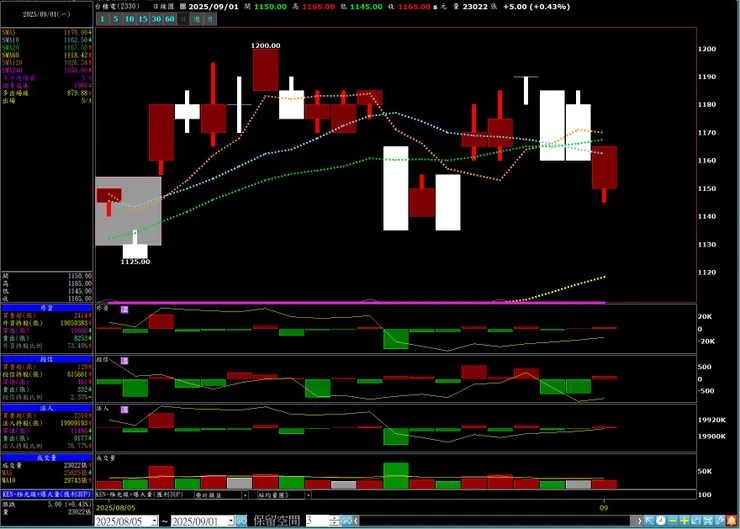The image size is (740, 529).
Task: Select the arrow pointer tool icon
Action: 649,521
